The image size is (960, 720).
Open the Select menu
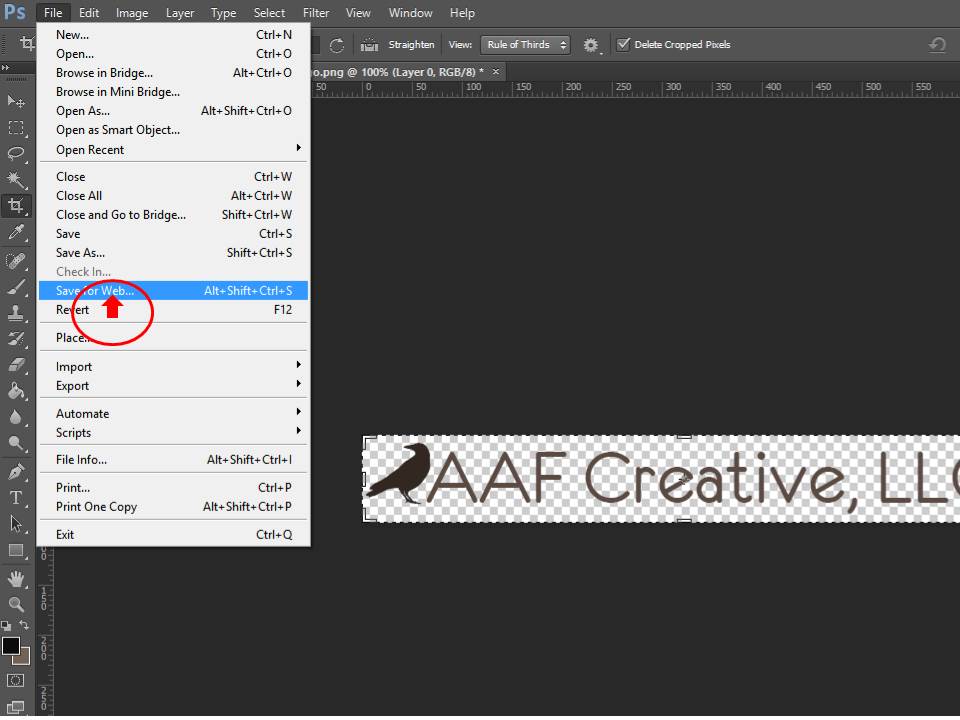(269, 13)
